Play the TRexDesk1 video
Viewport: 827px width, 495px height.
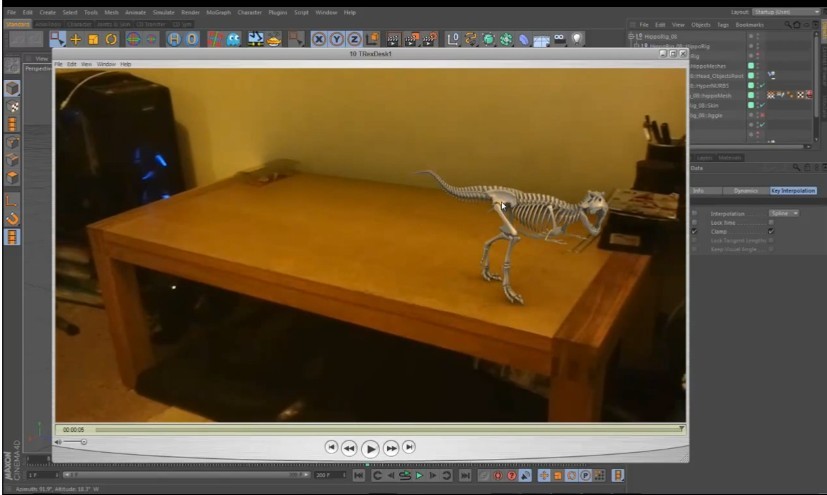click(370, 449)
